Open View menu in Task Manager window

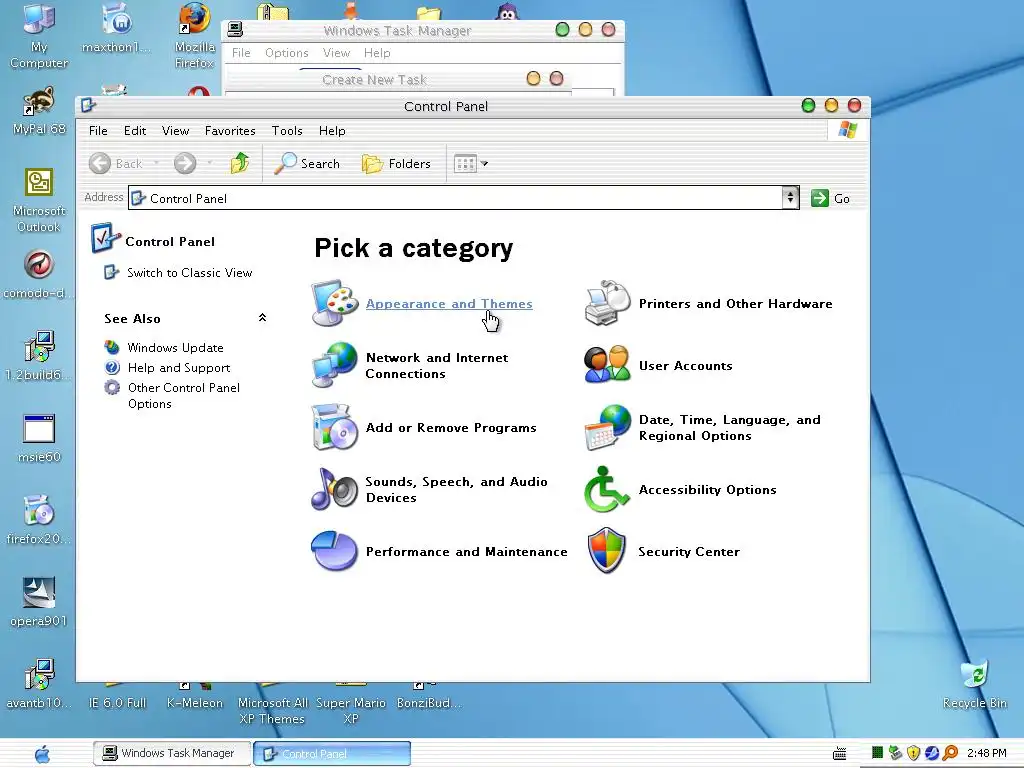[336, 53]
